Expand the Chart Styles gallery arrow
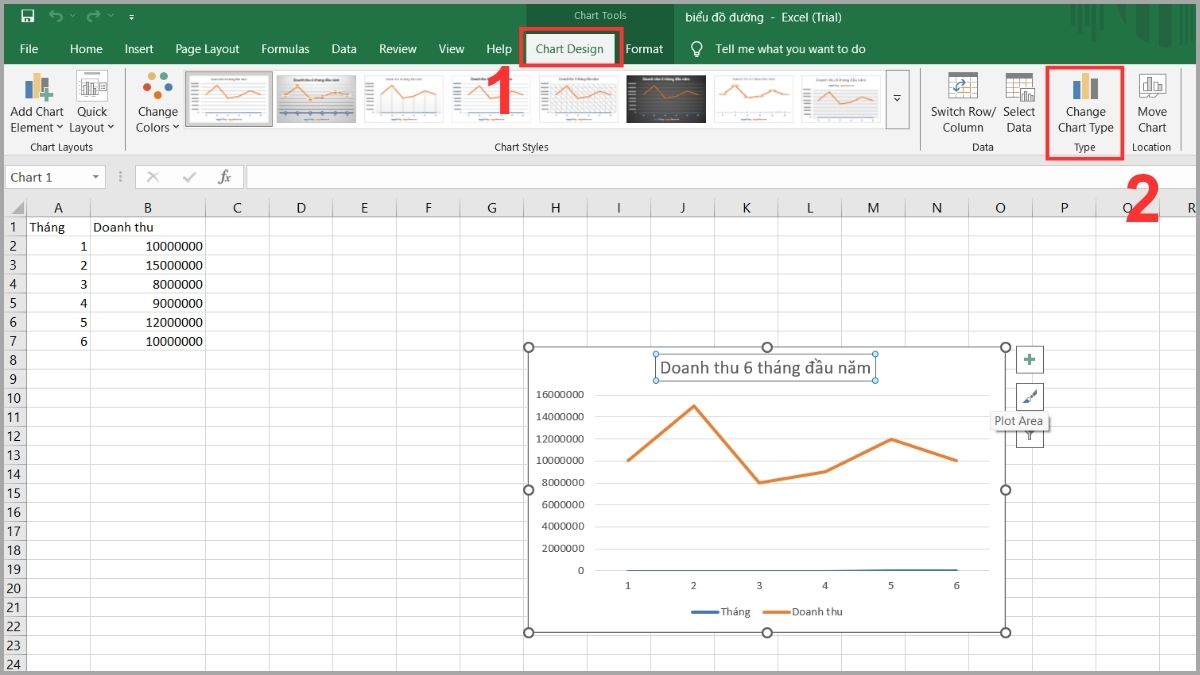Viewport: 1200px width, 675px height. [897, 98]
